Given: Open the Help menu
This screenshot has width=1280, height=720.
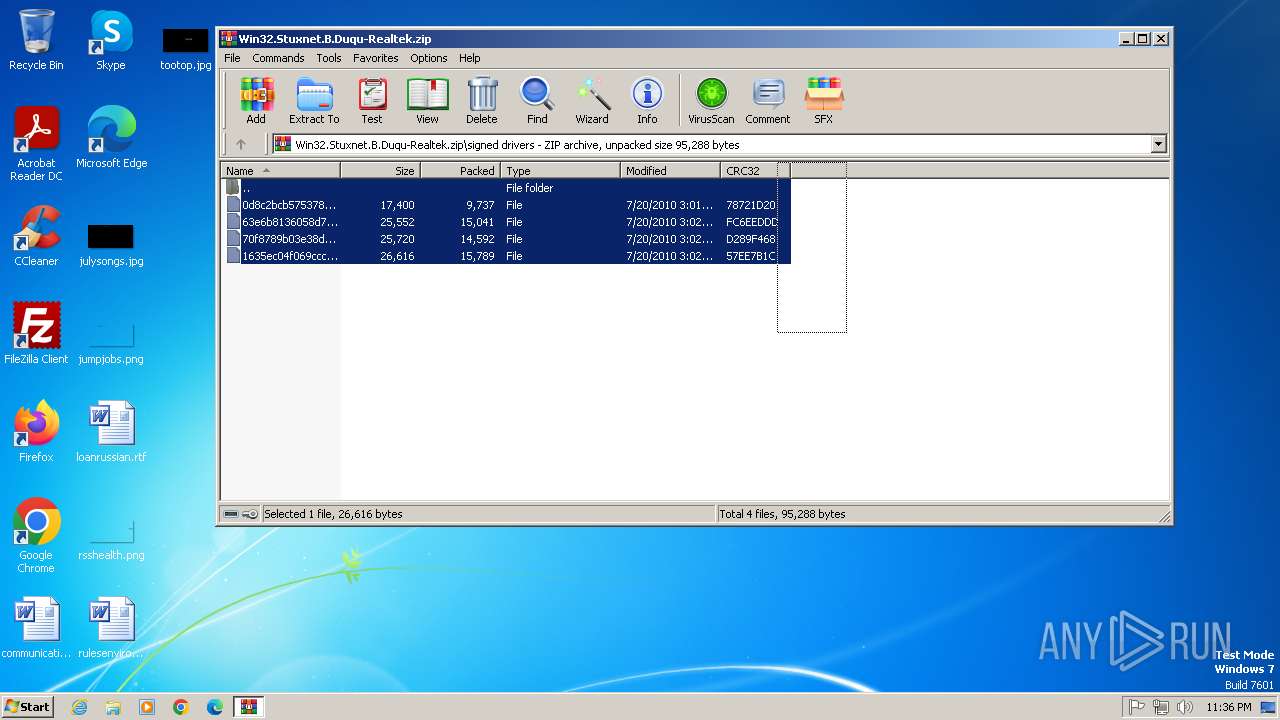Looking at the screenshot, I should coord(469,58).
